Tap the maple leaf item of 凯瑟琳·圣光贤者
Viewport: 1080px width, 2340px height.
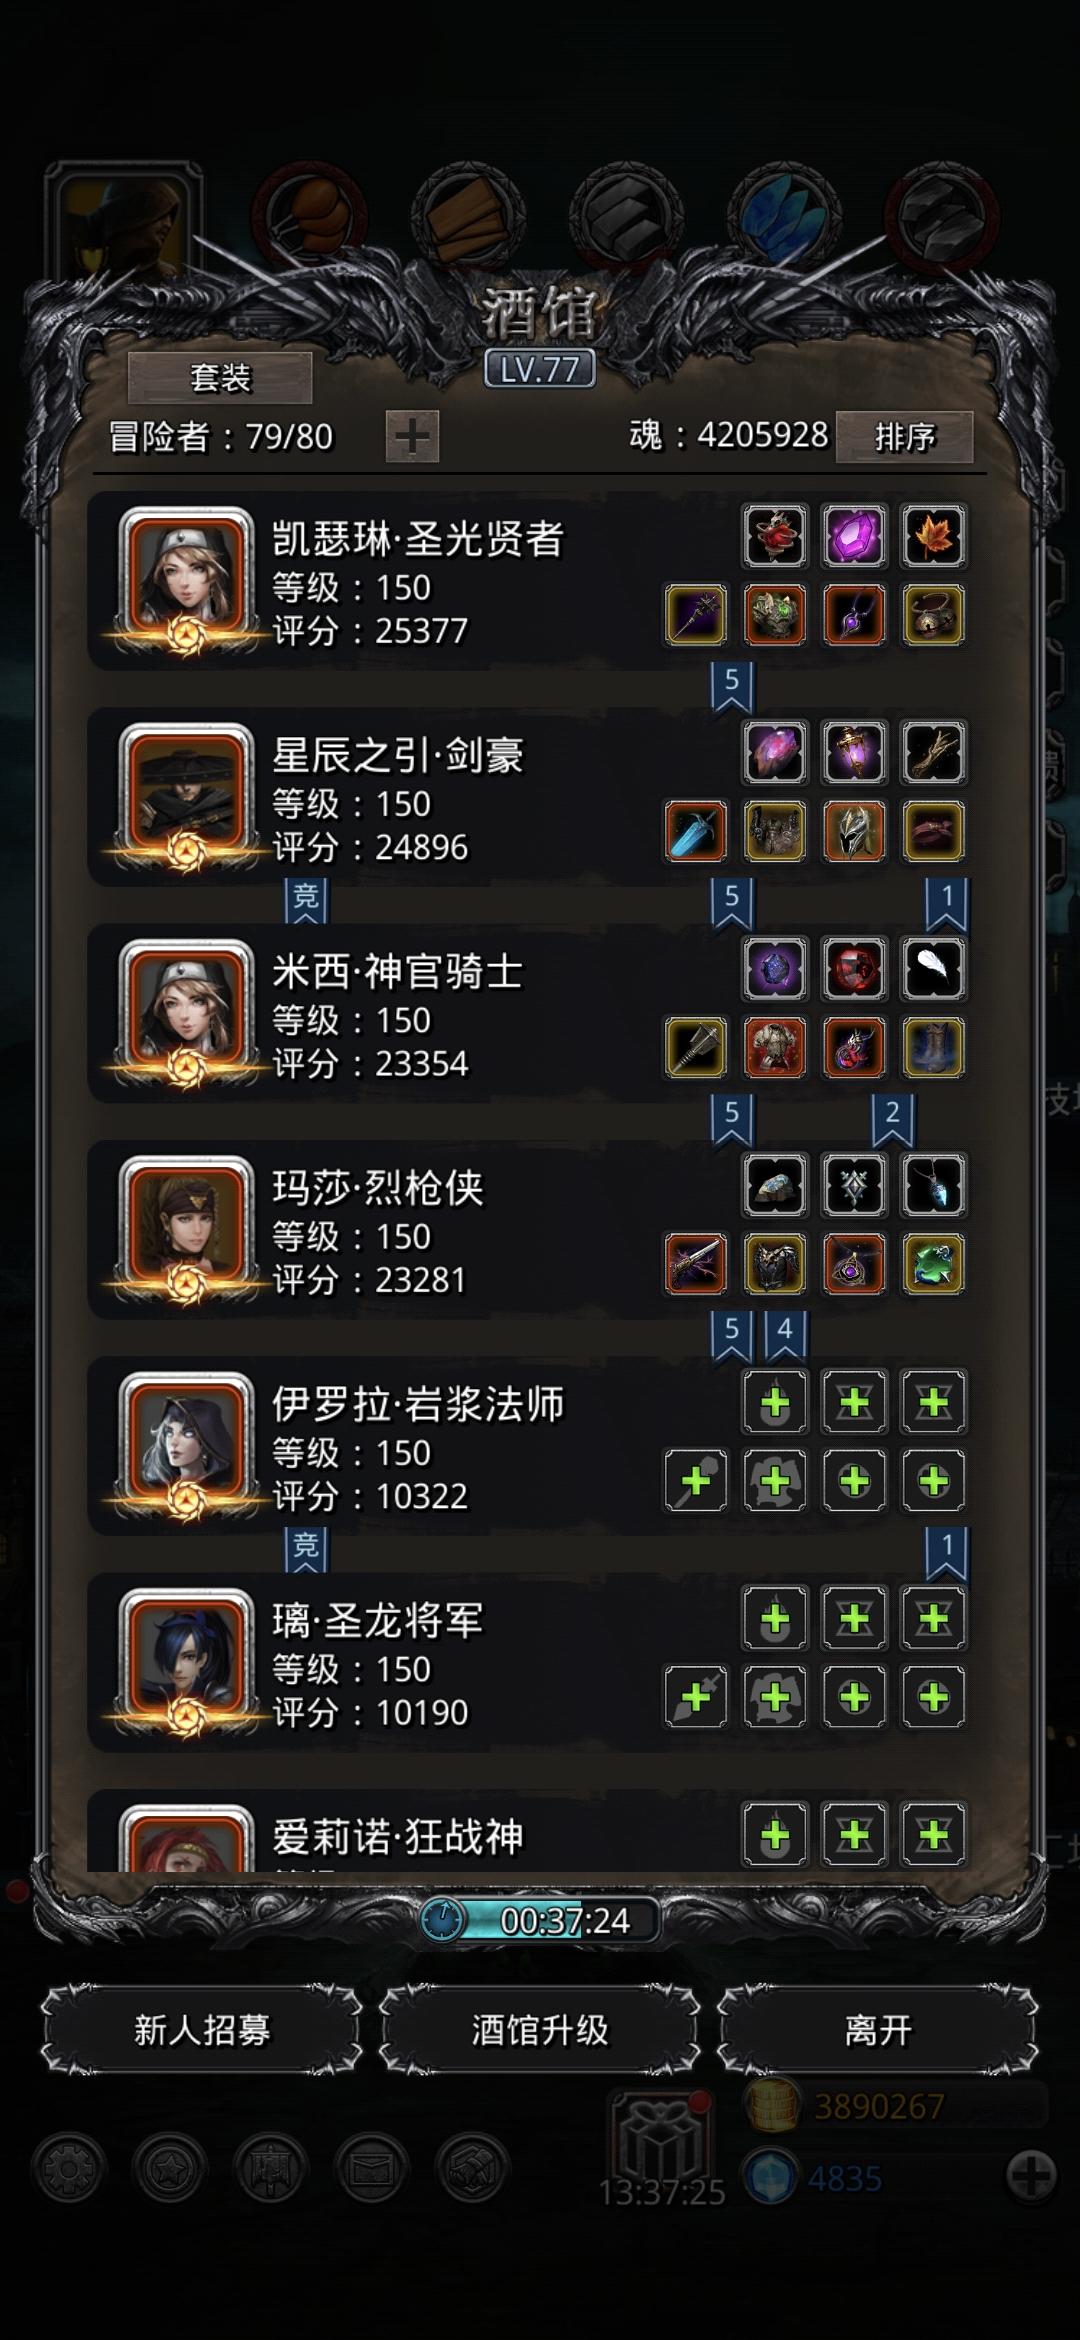click(x=933, y=536)
